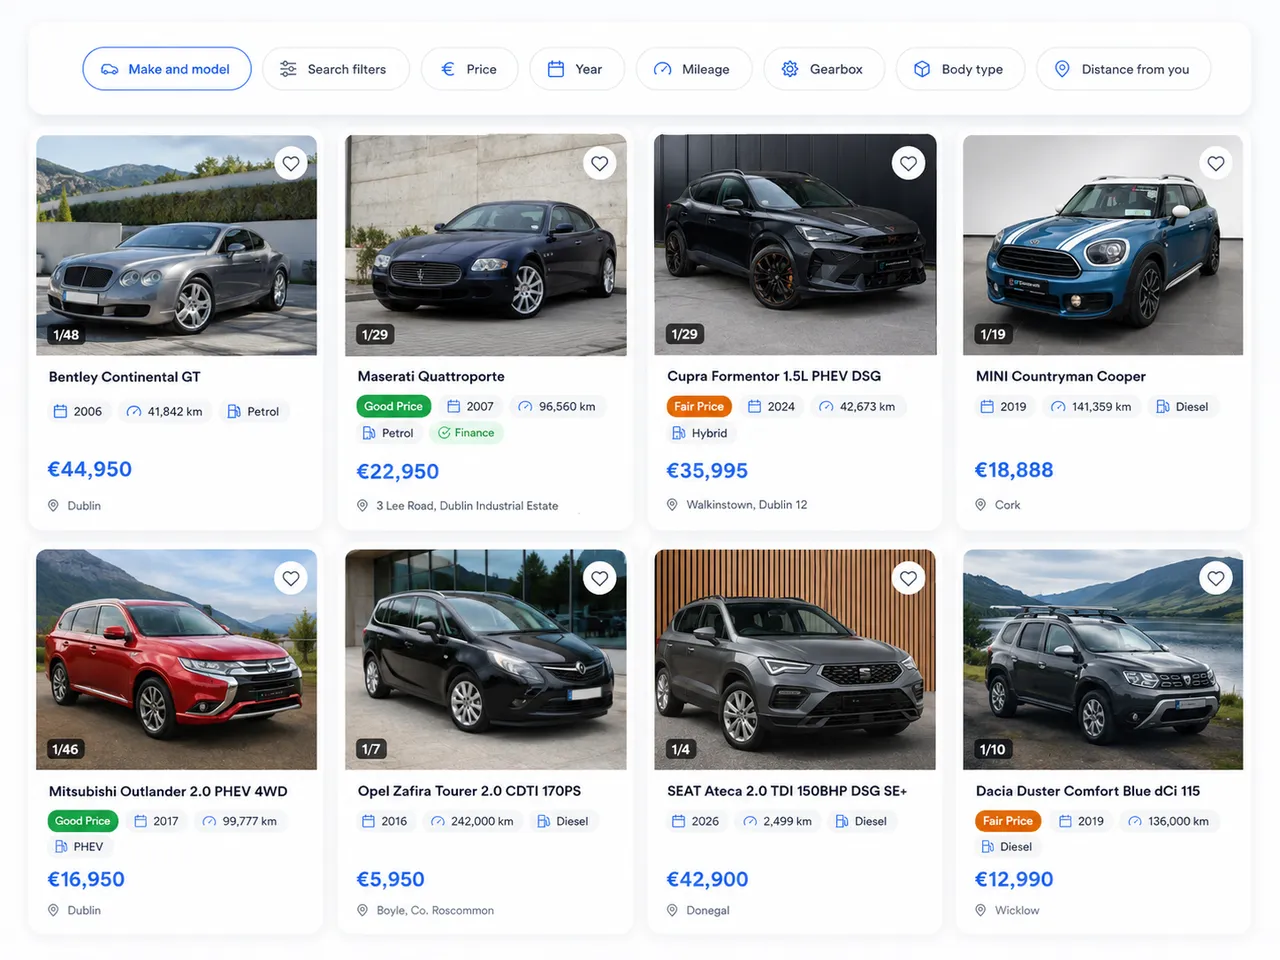Click the €42,900 SEAT price

click(x=707, y=879)
